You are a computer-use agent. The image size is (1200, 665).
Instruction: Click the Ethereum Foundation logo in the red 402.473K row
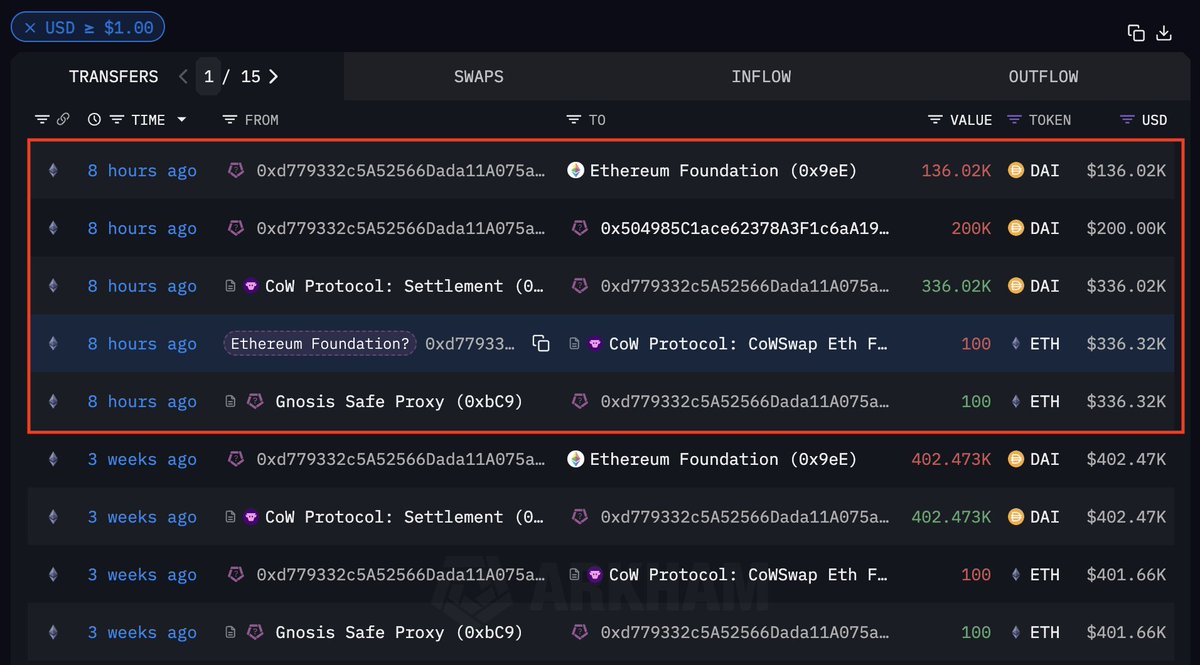(576, 460)
